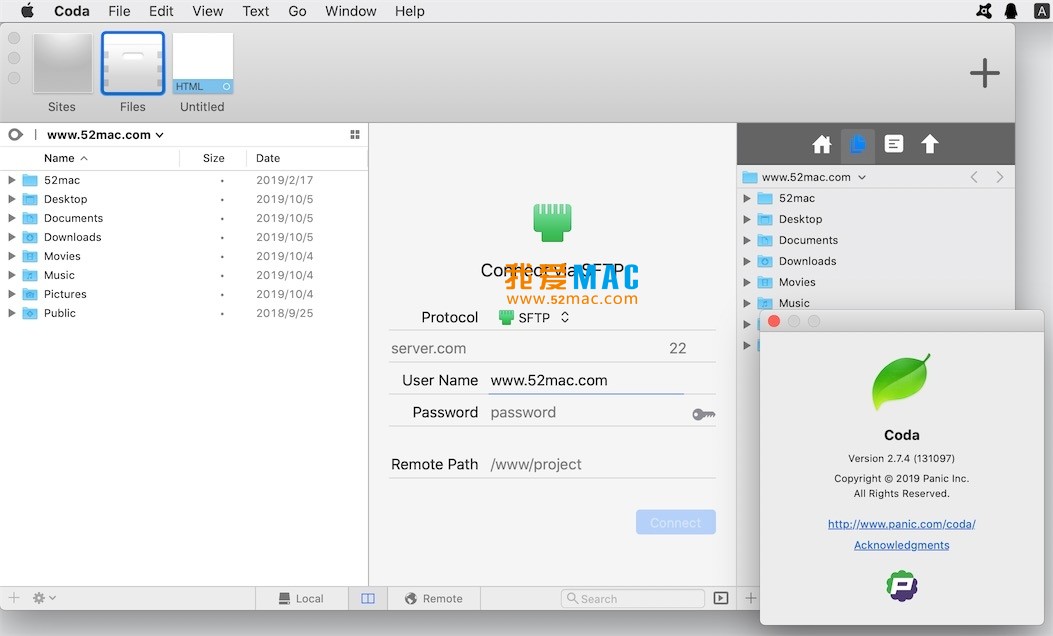Toggle the split pane view button
The height and width of the screenshot is (636, 1053).
368,598
